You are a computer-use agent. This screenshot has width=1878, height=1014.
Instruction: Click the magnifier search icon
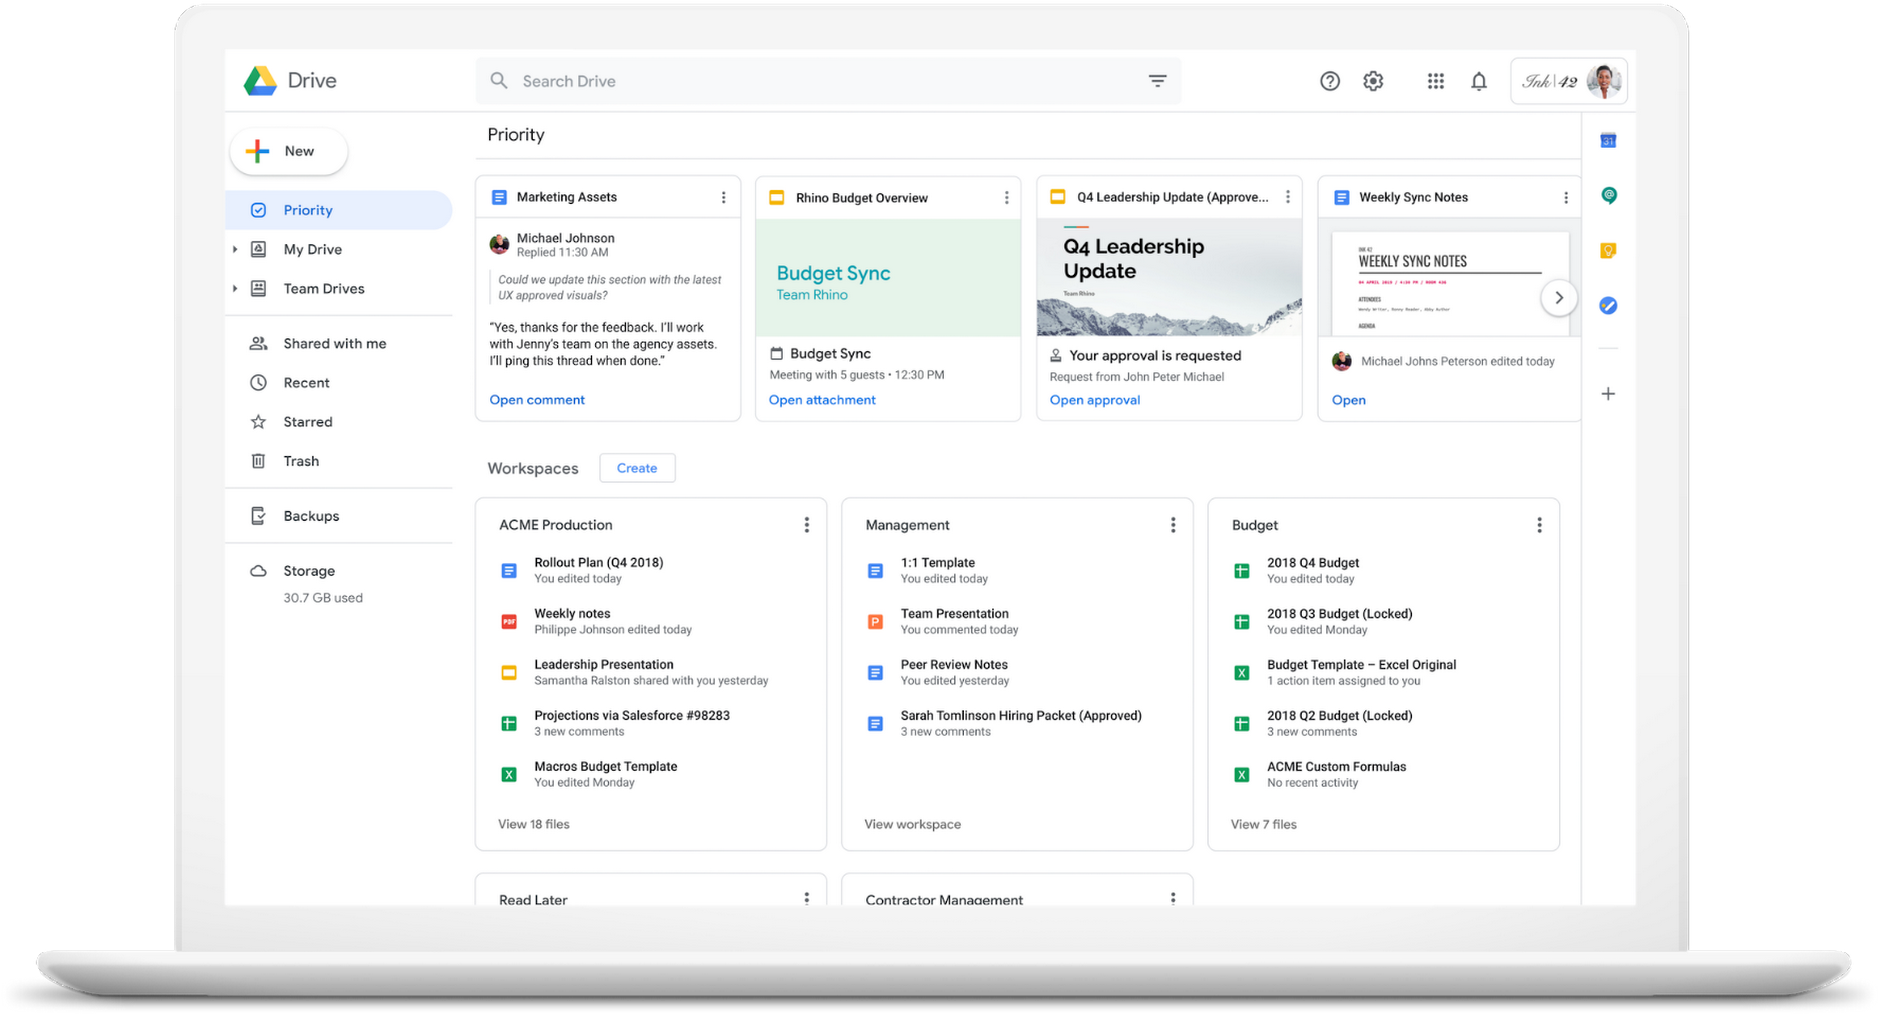point(499,81)
